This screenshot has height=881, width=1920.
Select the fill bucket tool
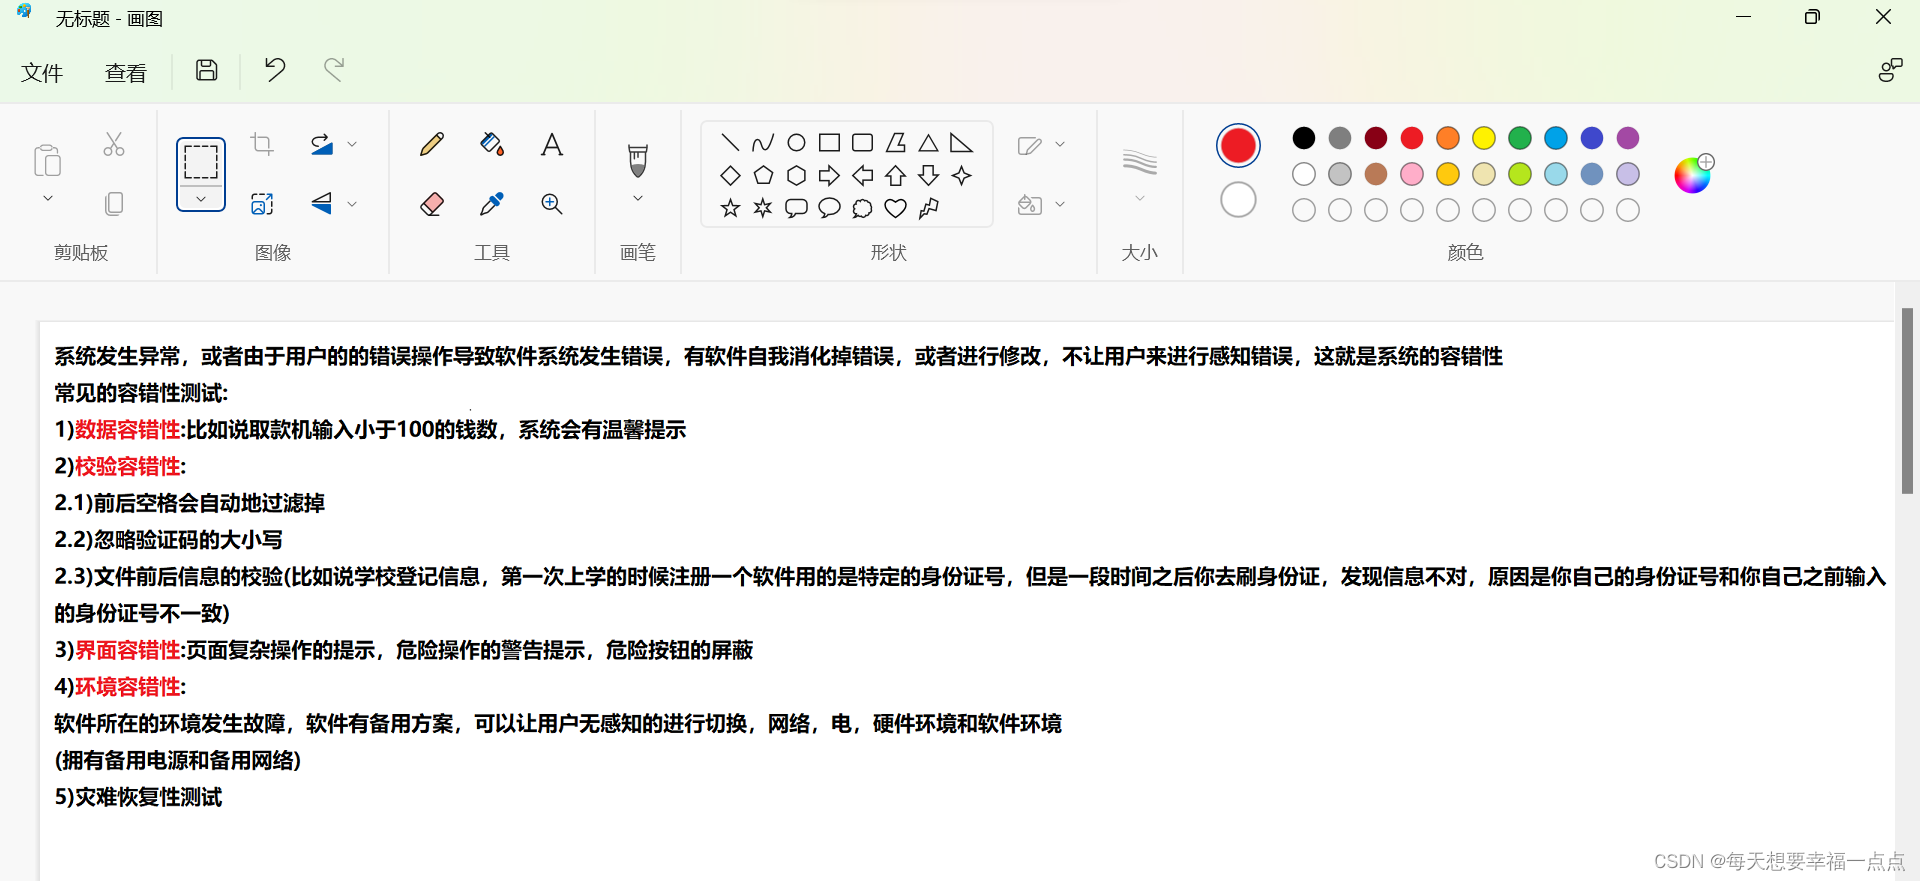(492, 144)
